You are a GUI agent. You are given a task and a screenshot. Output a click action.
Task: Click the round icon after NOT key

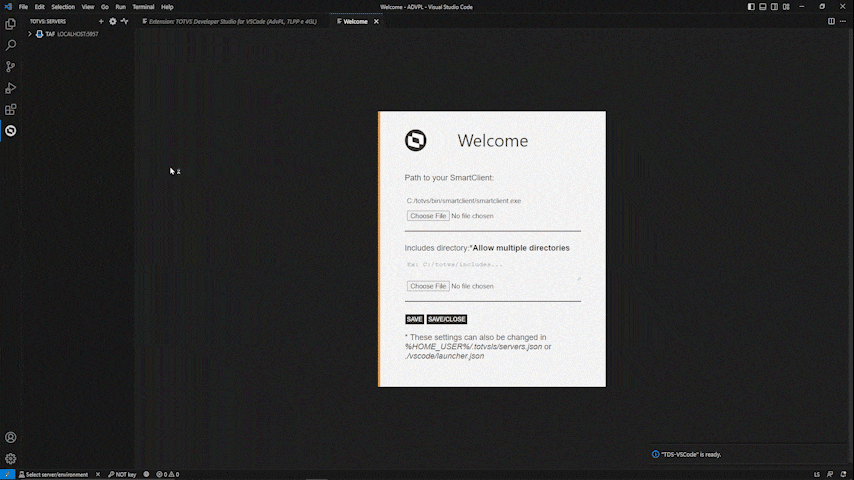point(146,475)
